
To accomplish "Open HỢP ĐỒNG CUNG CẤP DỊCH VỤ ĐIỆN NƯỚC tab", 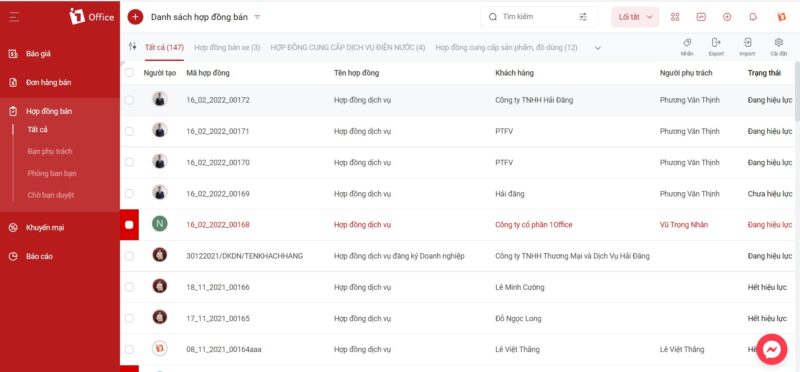I will point(347,47).
